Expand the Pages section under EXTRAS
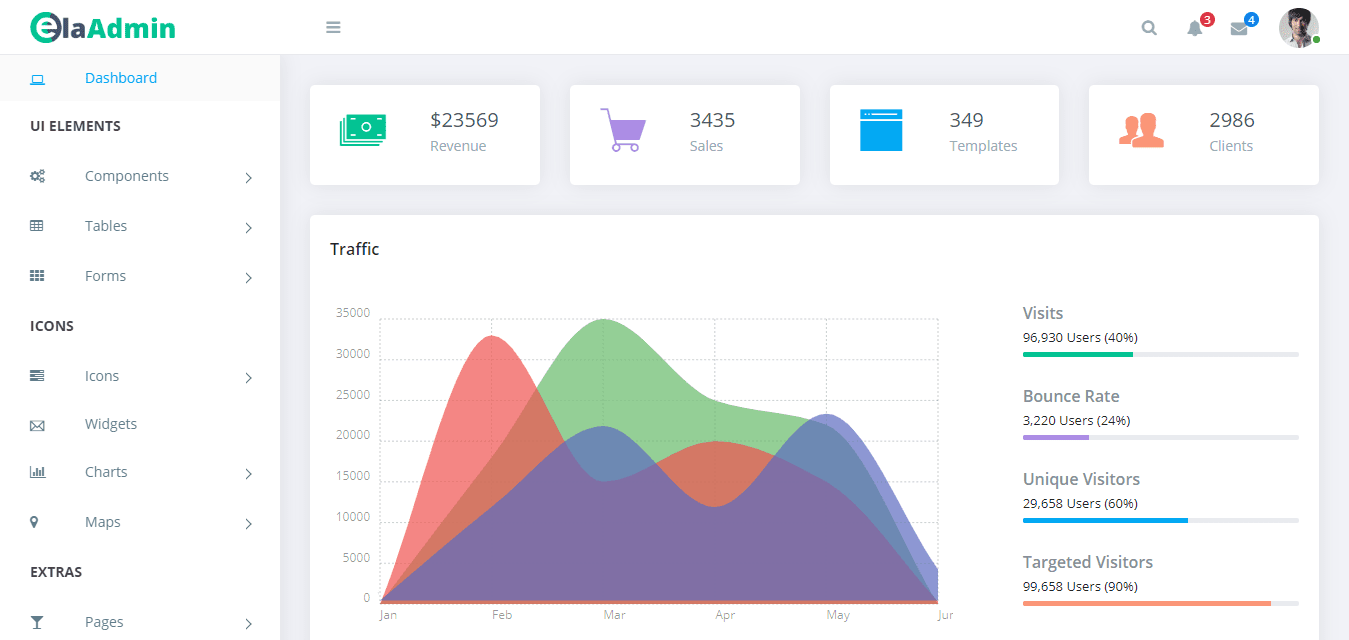1349x640 pixels. [x=248, y=622]
